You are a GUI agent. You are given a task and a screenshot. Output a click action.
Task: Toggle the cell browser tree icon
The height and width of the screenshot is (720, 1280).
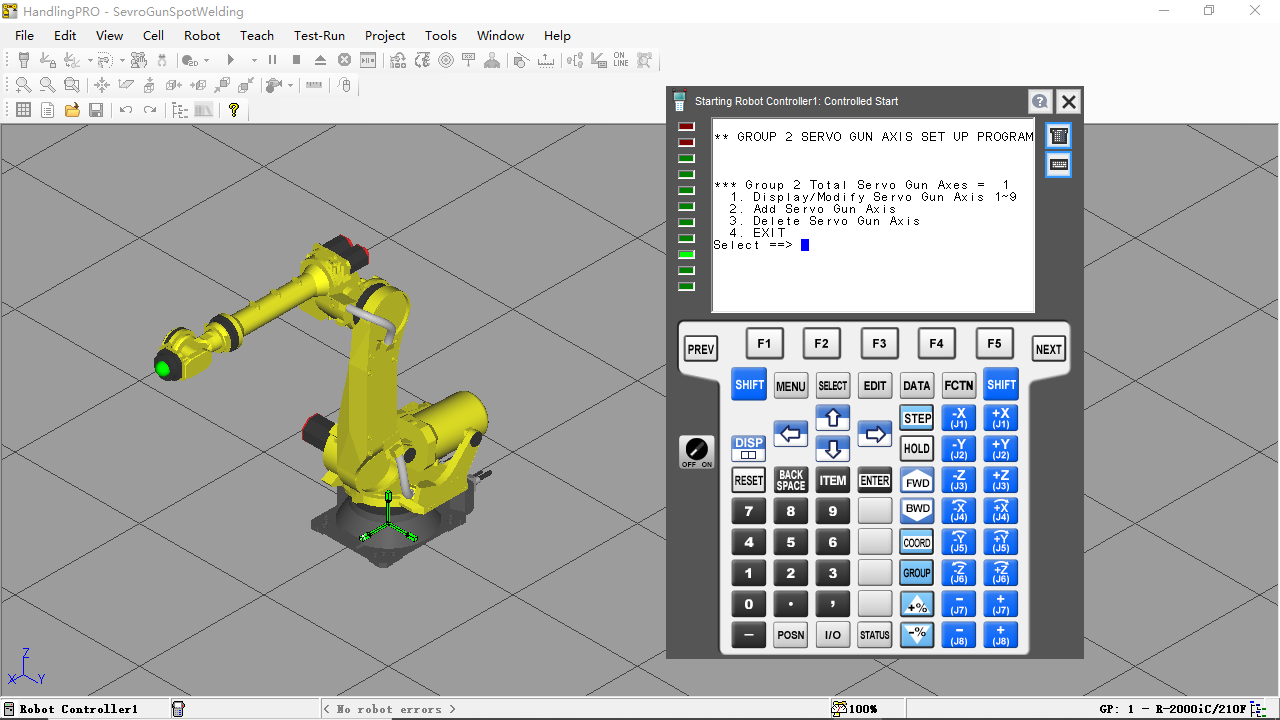tap(180, 110)
